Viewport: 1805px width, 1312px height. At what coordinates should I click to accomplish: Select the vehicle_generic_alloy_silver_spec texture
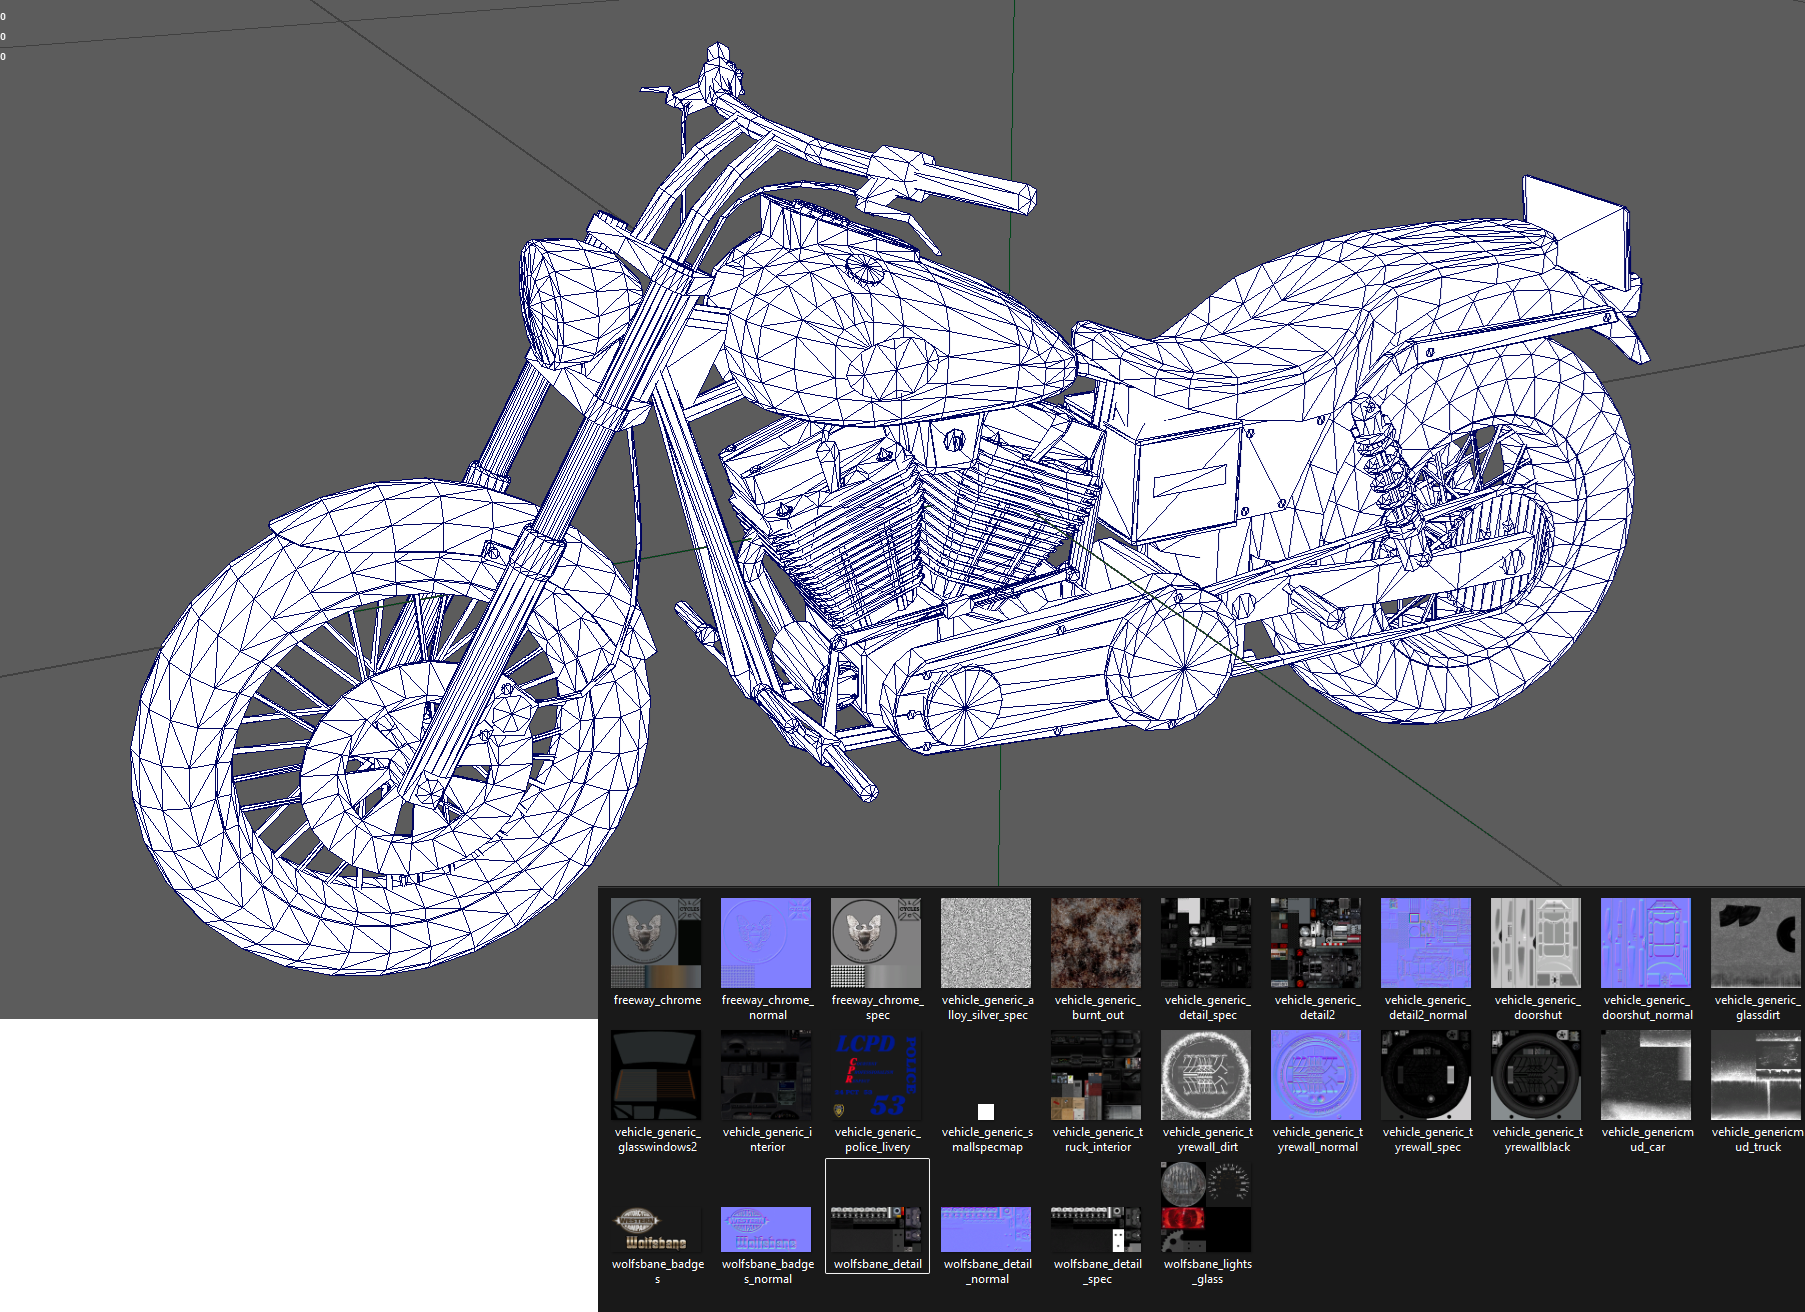pyautogui.click(x=986, y=943)
